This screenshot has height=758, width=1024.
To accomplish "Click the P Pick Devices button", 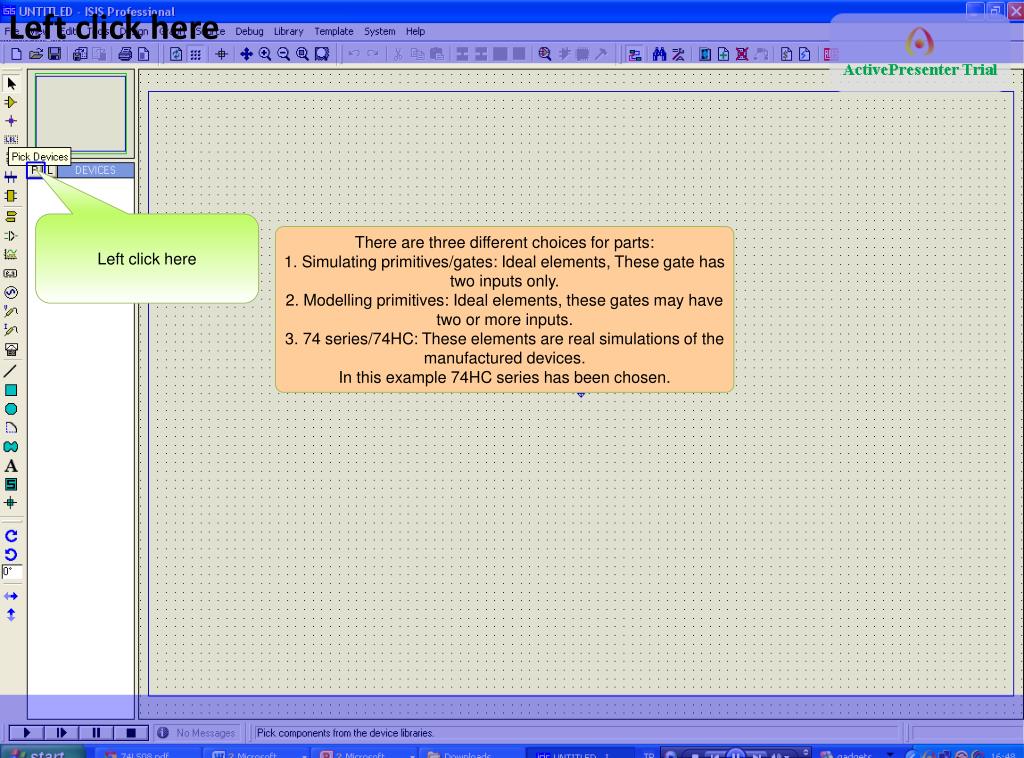I will pyautogui.click(x=35, y=170).
